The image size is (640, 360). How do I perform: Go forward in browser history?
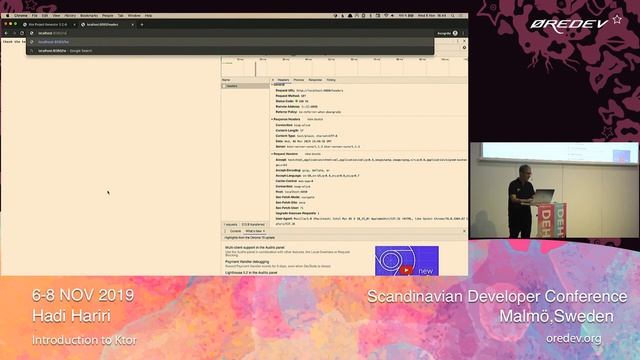click(14, 33)
